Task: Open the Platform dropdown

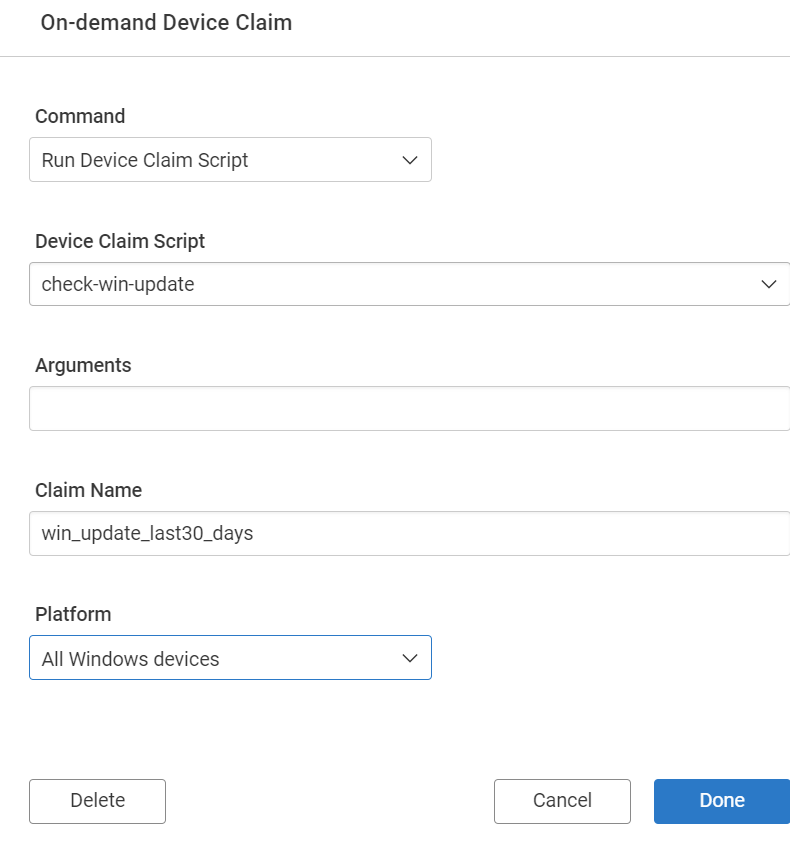Action: [x=230, y=658]
